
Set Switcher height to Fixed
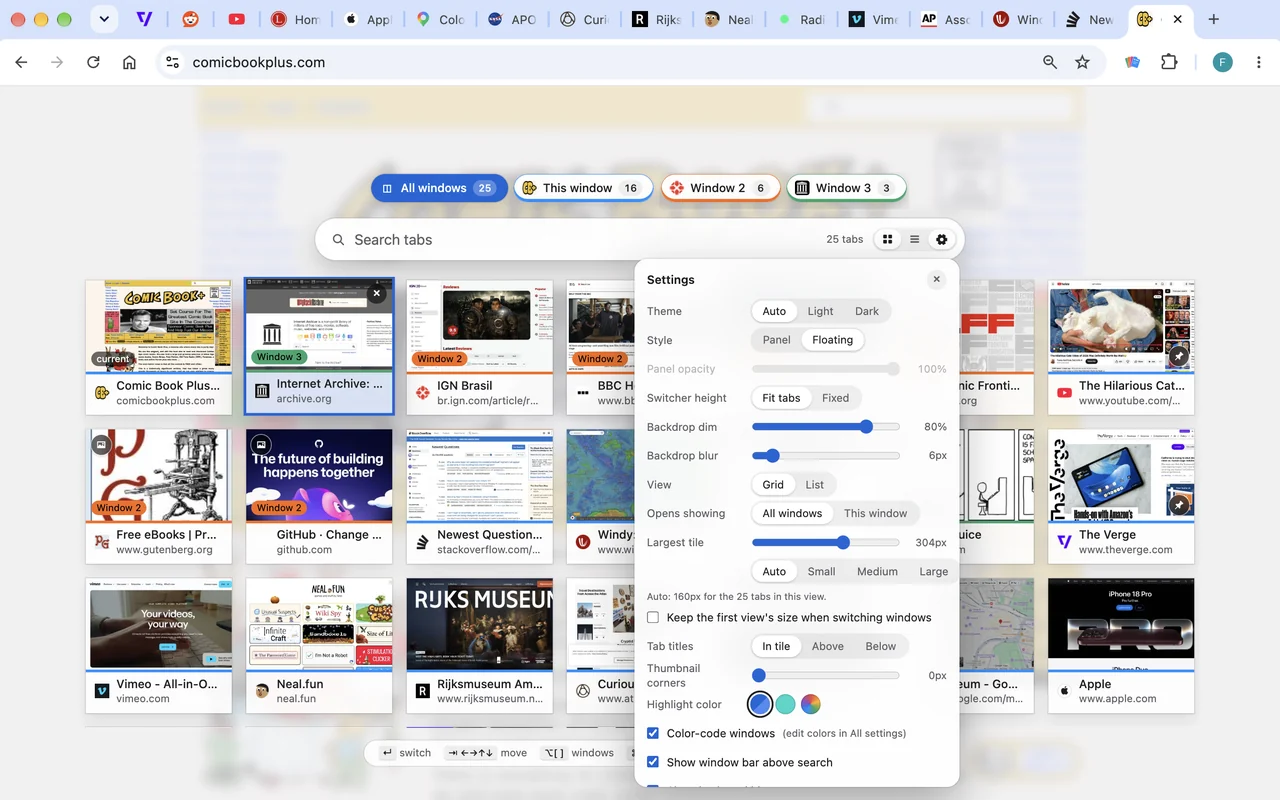[835, 398]
